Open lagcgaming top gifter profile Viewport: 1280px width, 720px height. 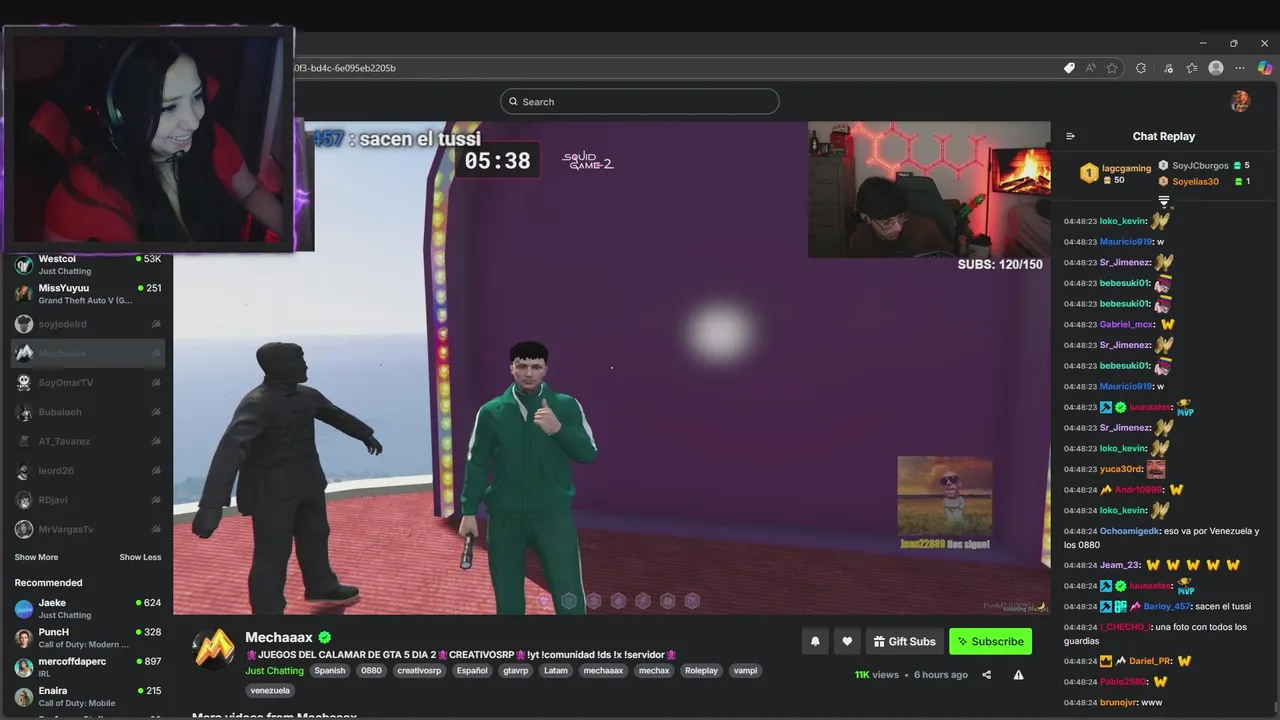tap(1126, 168)
